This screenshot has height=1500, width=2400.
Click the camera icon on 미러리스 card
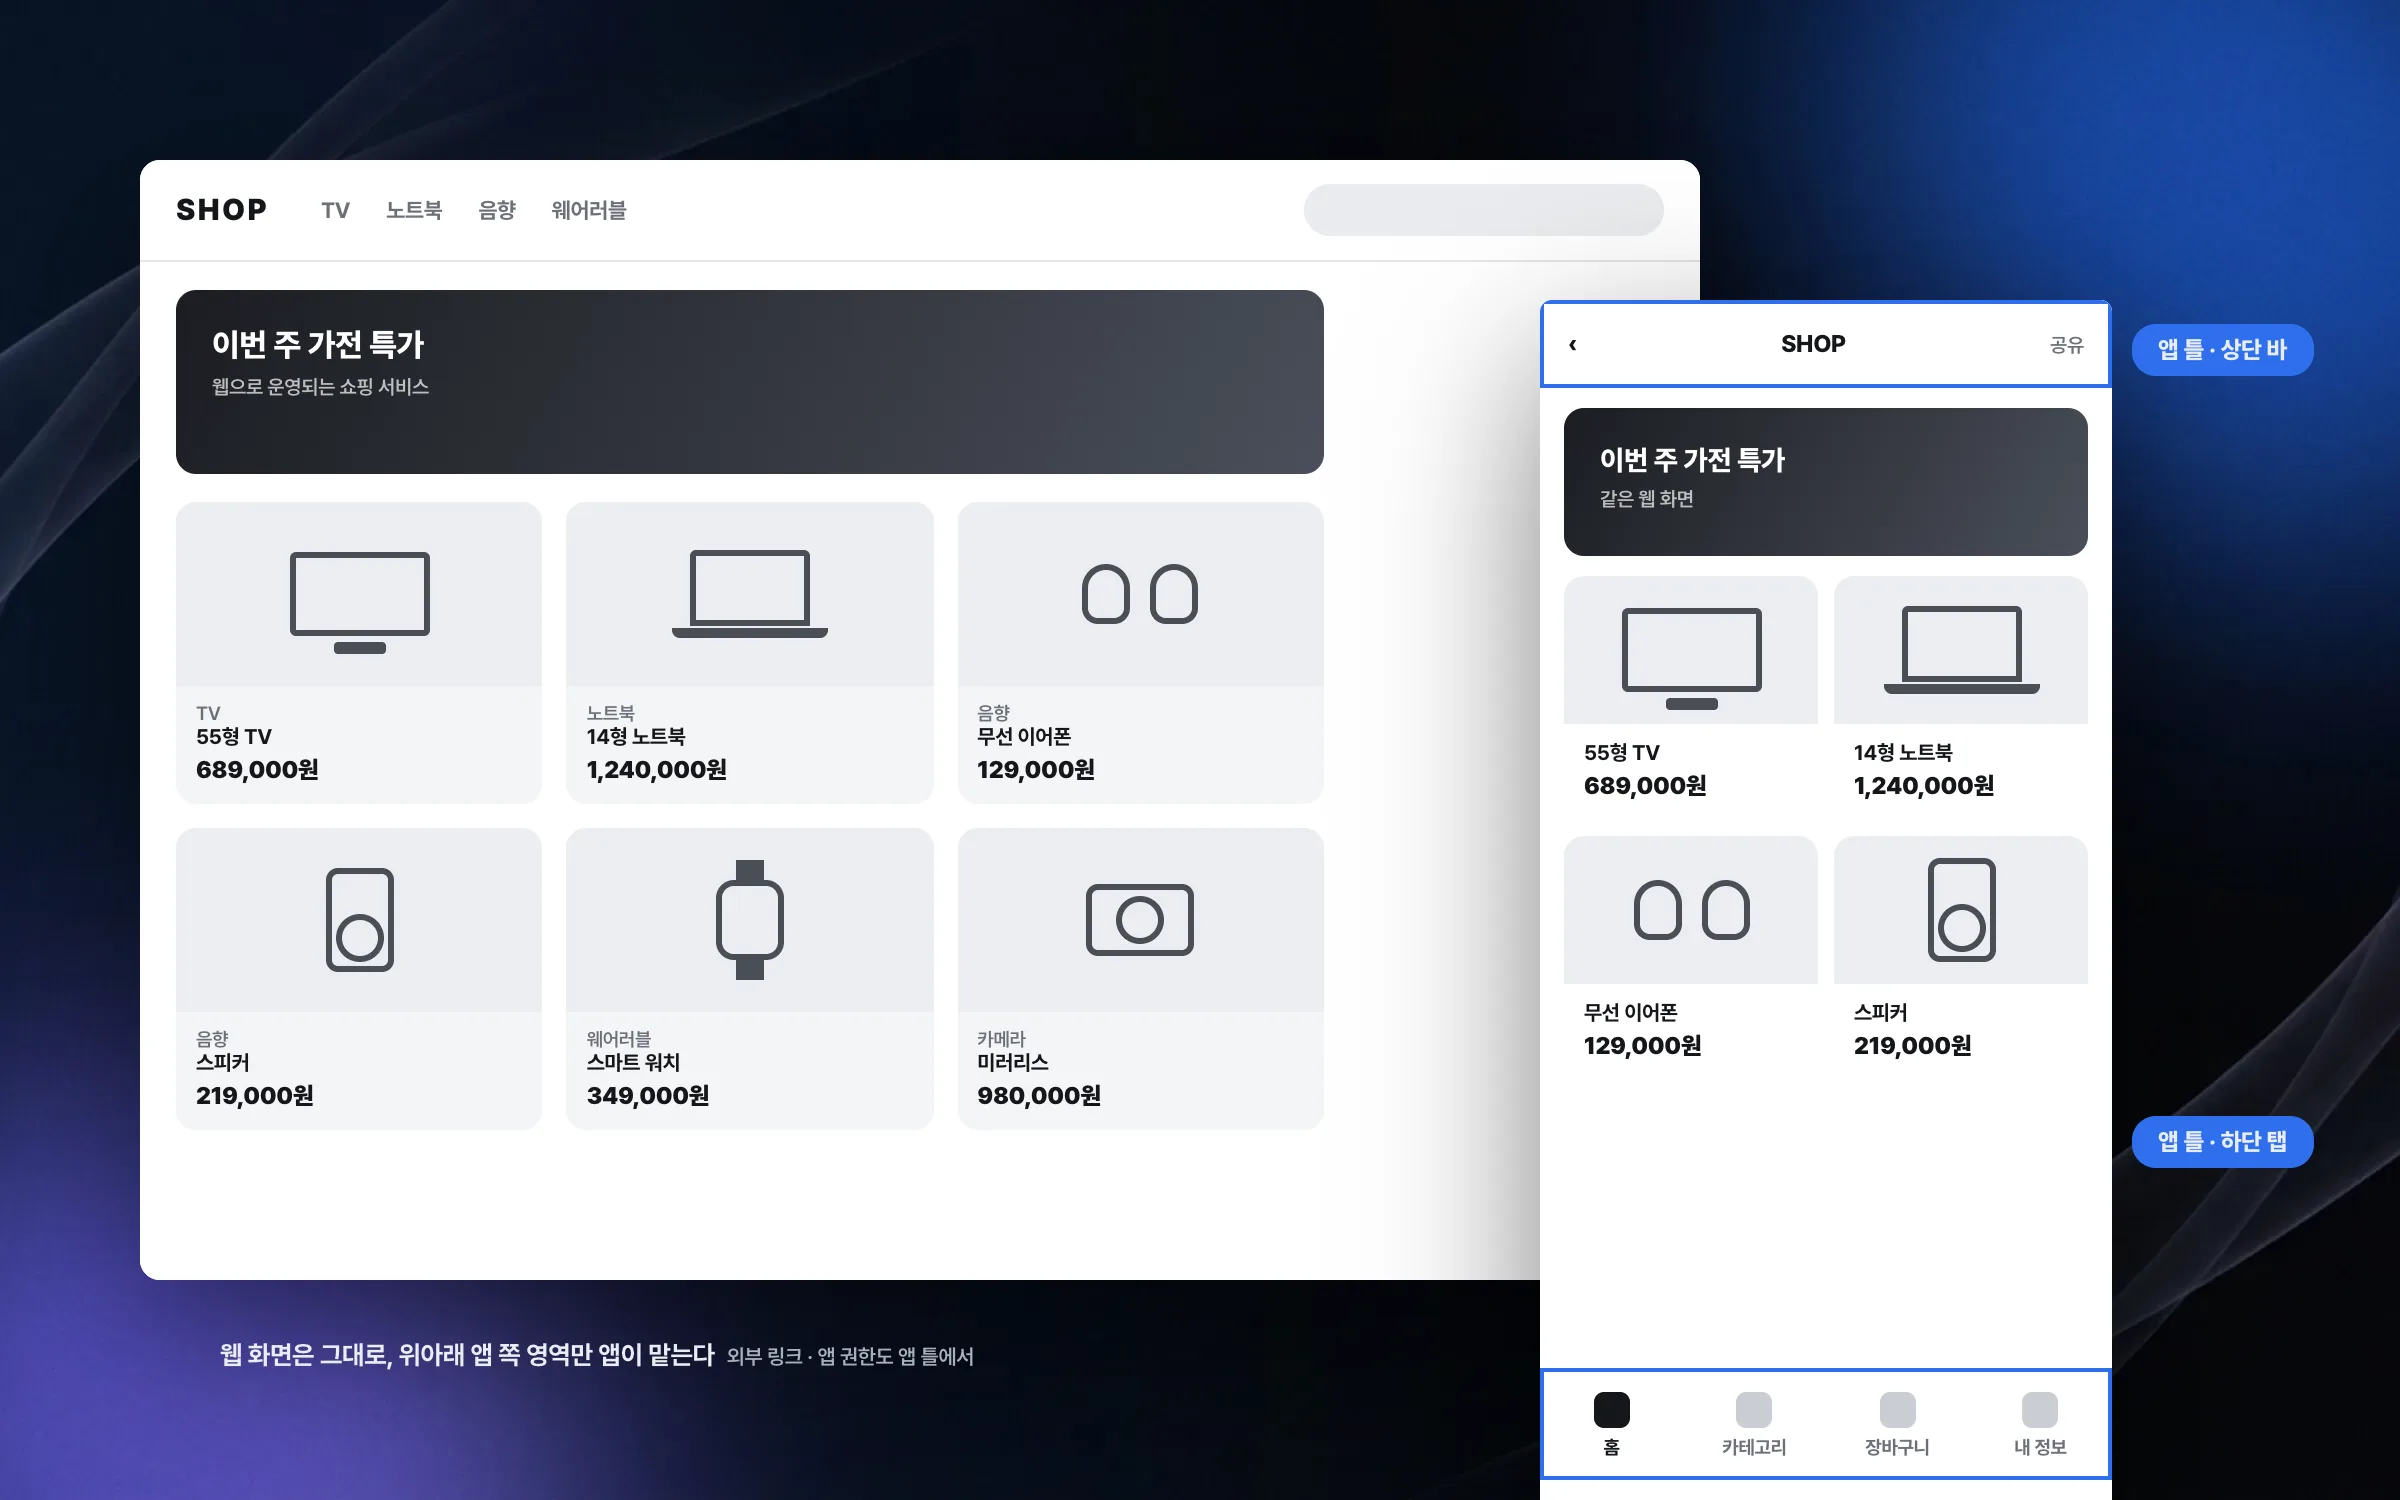pos(1140,919)
